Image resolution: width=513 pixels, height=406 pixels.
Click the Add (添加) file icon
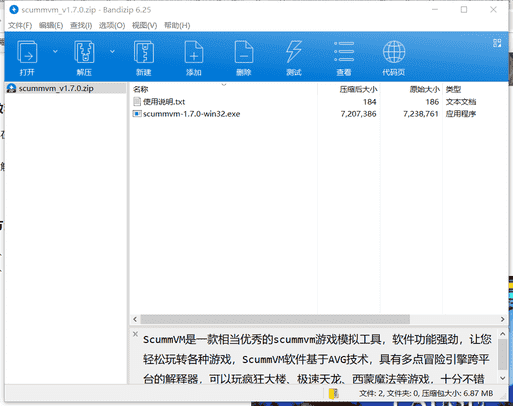tap(194, 52)
